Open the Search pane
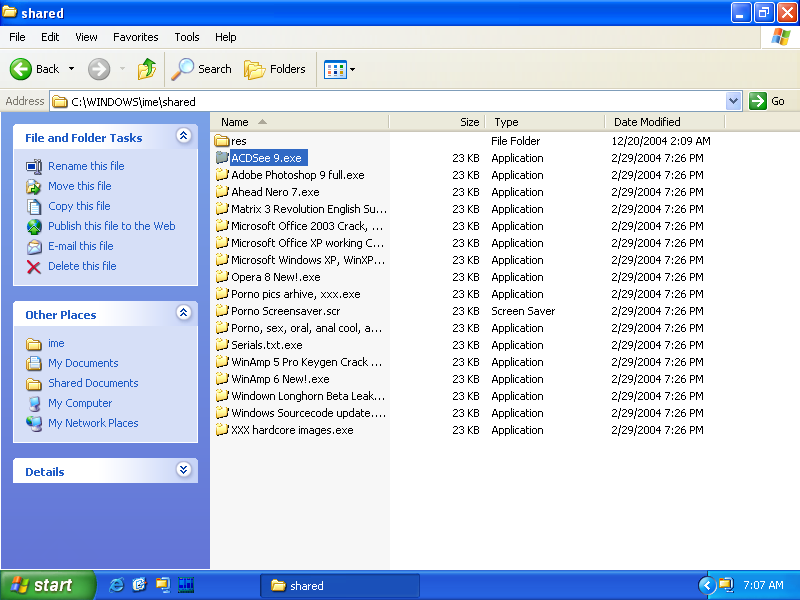Viewport: 800px width, 600px height. (x=202, y=69)
